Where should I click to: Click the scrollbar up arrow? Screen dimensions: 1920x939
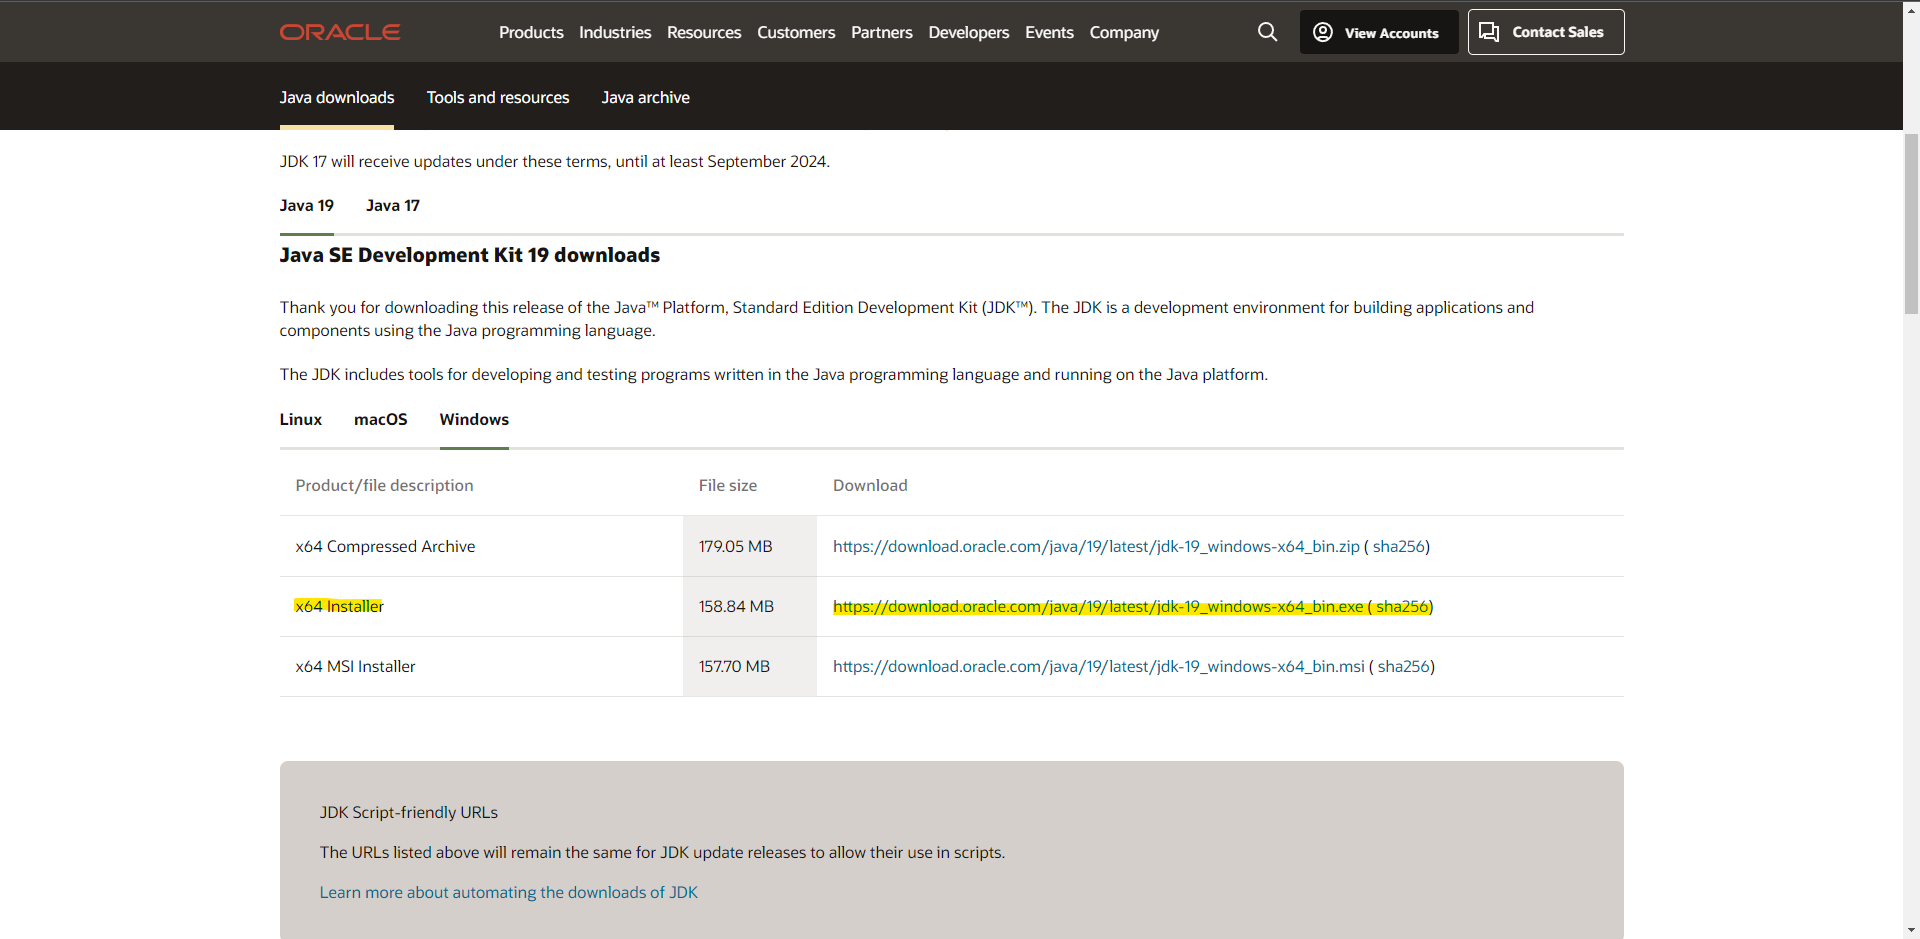1911,9
